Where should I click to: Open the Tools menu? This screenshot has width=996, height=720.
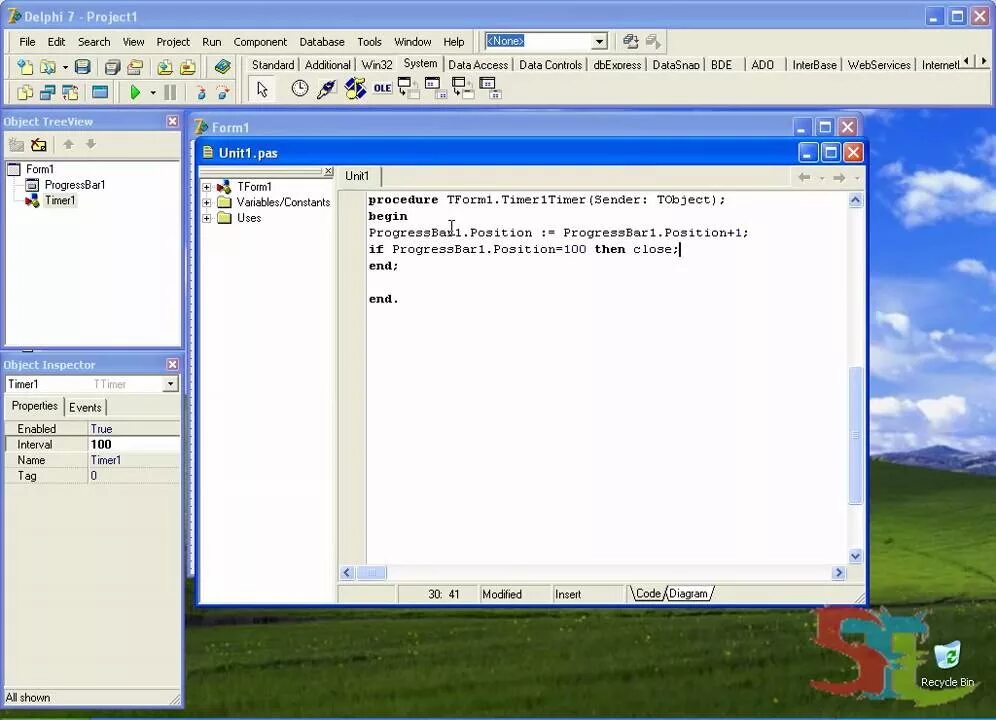(x=369, y=42)
